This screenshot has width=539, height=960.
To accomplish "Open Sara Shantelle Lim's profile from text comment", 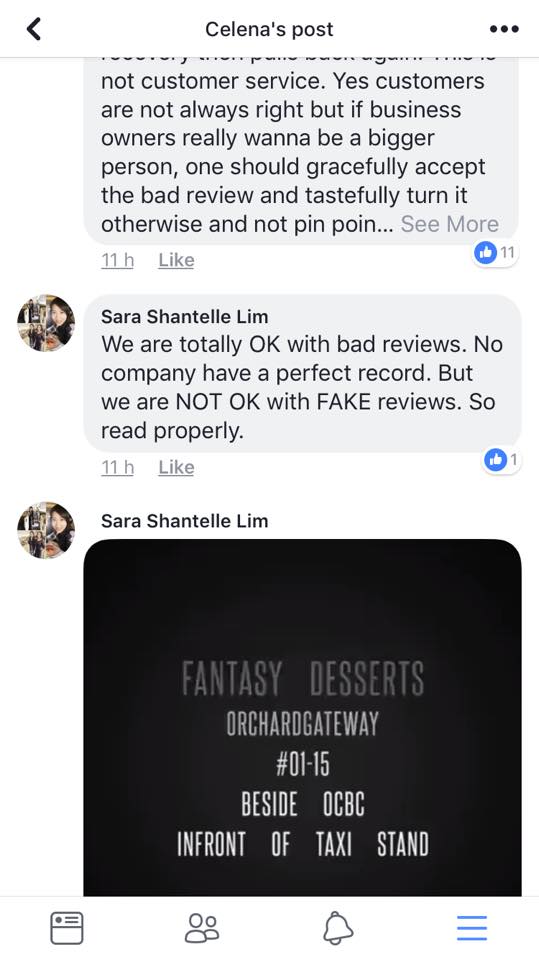I will pyautogui.click(x=184, y=317).
